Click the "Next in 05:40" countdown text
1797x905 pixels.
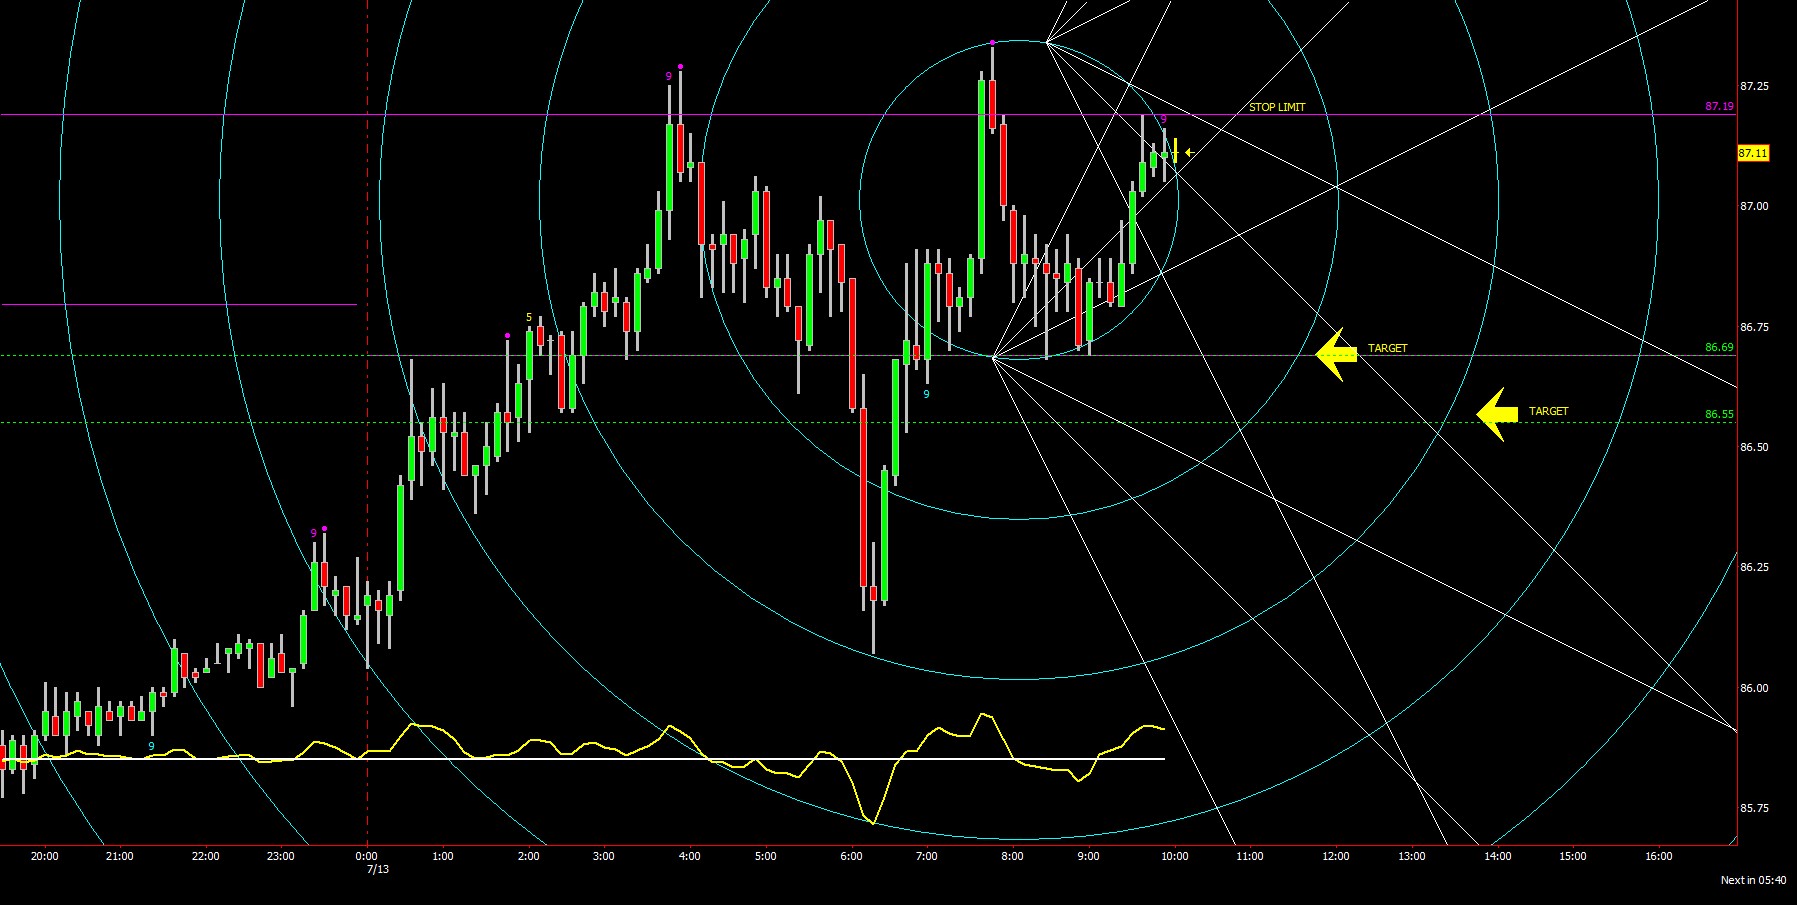coord(1753,880)
